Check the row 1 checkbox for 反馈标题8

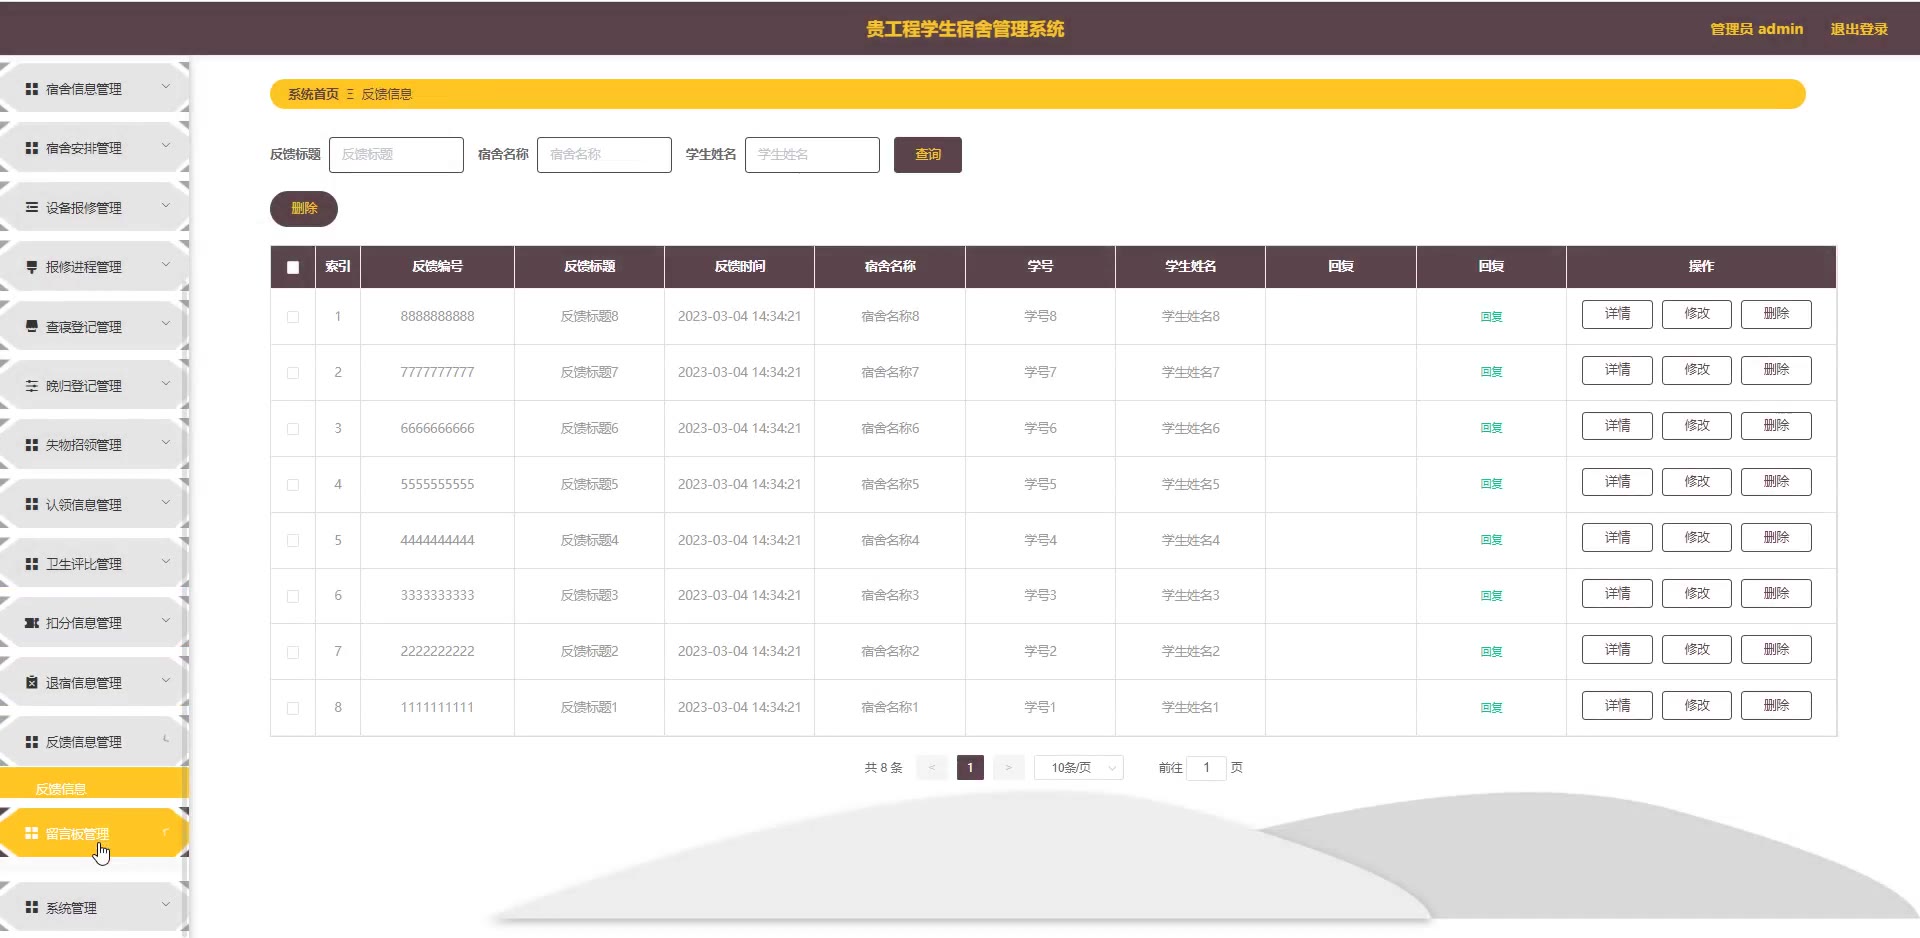(293, 317)
